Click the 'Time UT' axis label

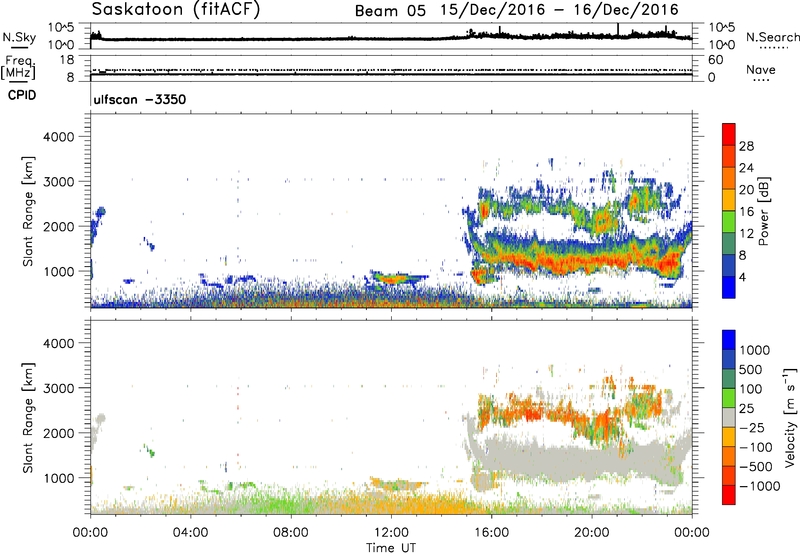[x=391, y=547]
